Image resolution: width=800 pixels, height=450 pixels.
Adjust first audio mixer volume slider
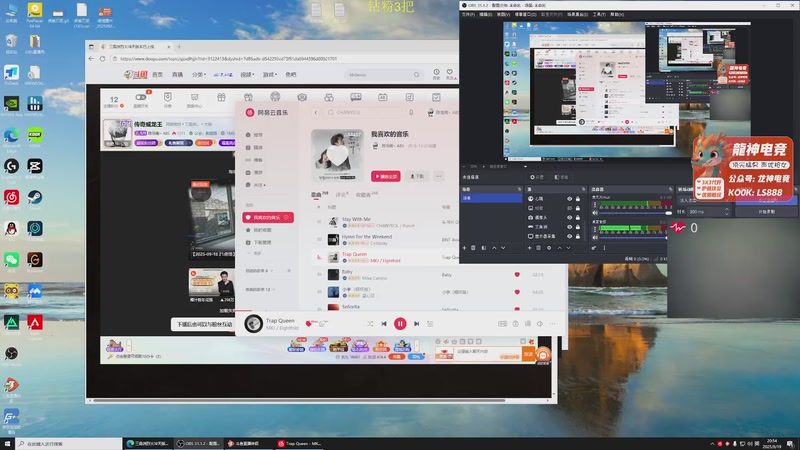click(x=635, y=213)
